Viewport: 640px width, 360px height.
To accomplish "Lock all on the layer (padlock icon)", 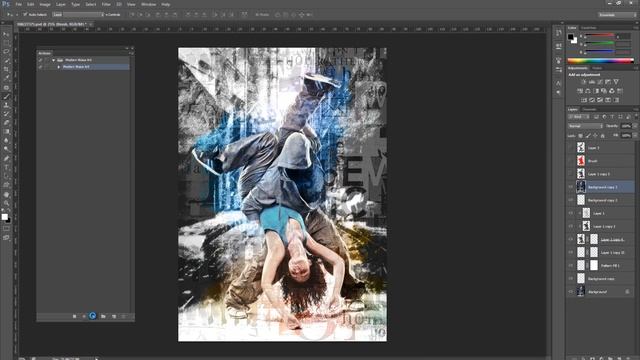I will click(603, 136).
